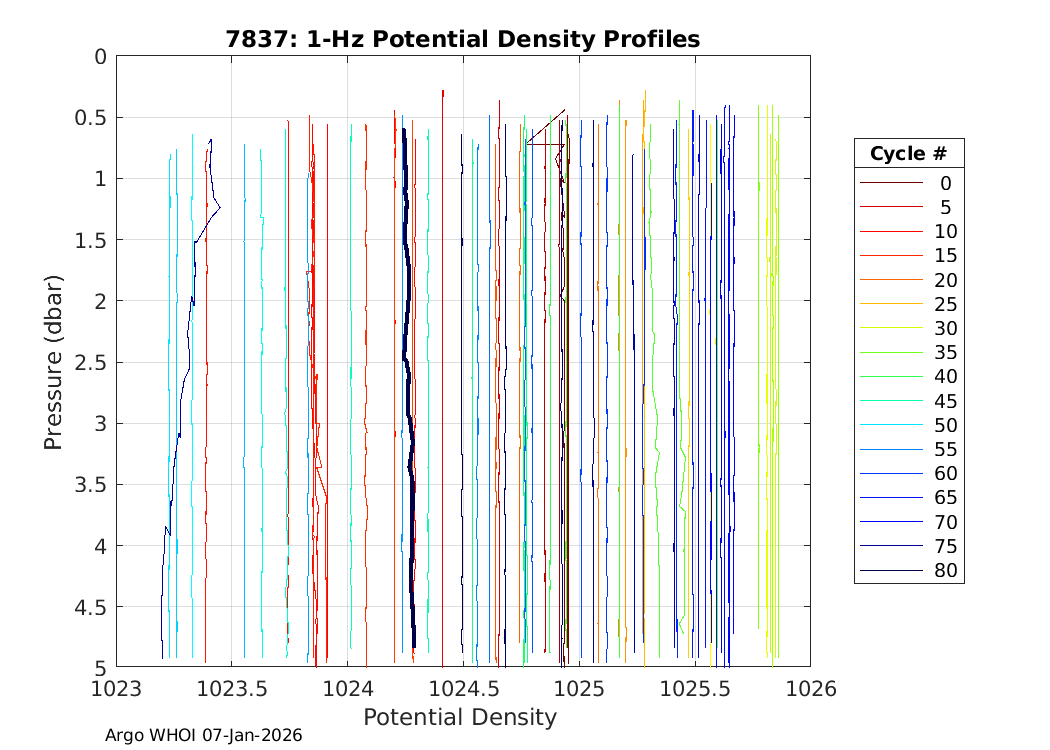Click the 'Potential Density' x-axis label
The image size is (1050, 750).
[x=459, y=717]
